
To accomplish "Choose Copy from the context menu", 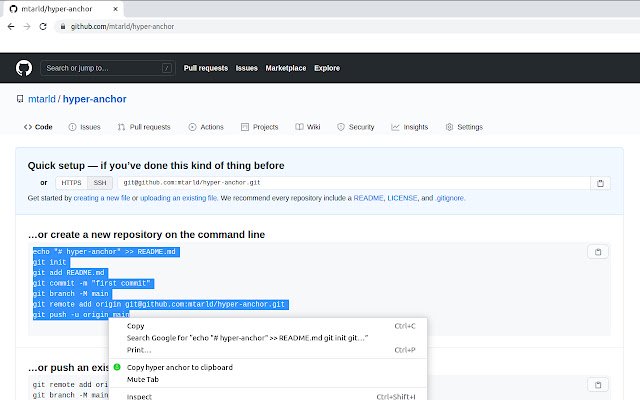I will (x=268, y=326).
